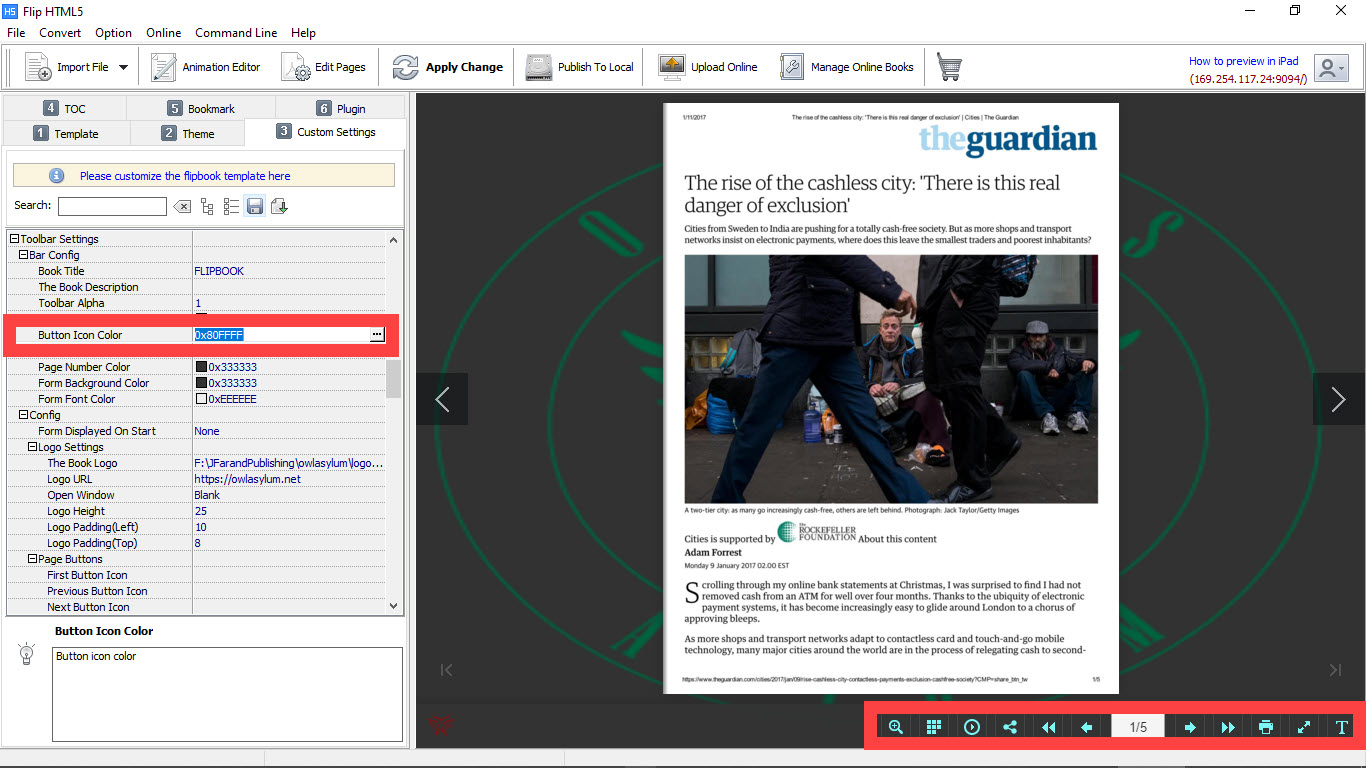This screenshot has height=768, width=1366.
Task: Open the thumbnails grid view
Action: (934, 727)
